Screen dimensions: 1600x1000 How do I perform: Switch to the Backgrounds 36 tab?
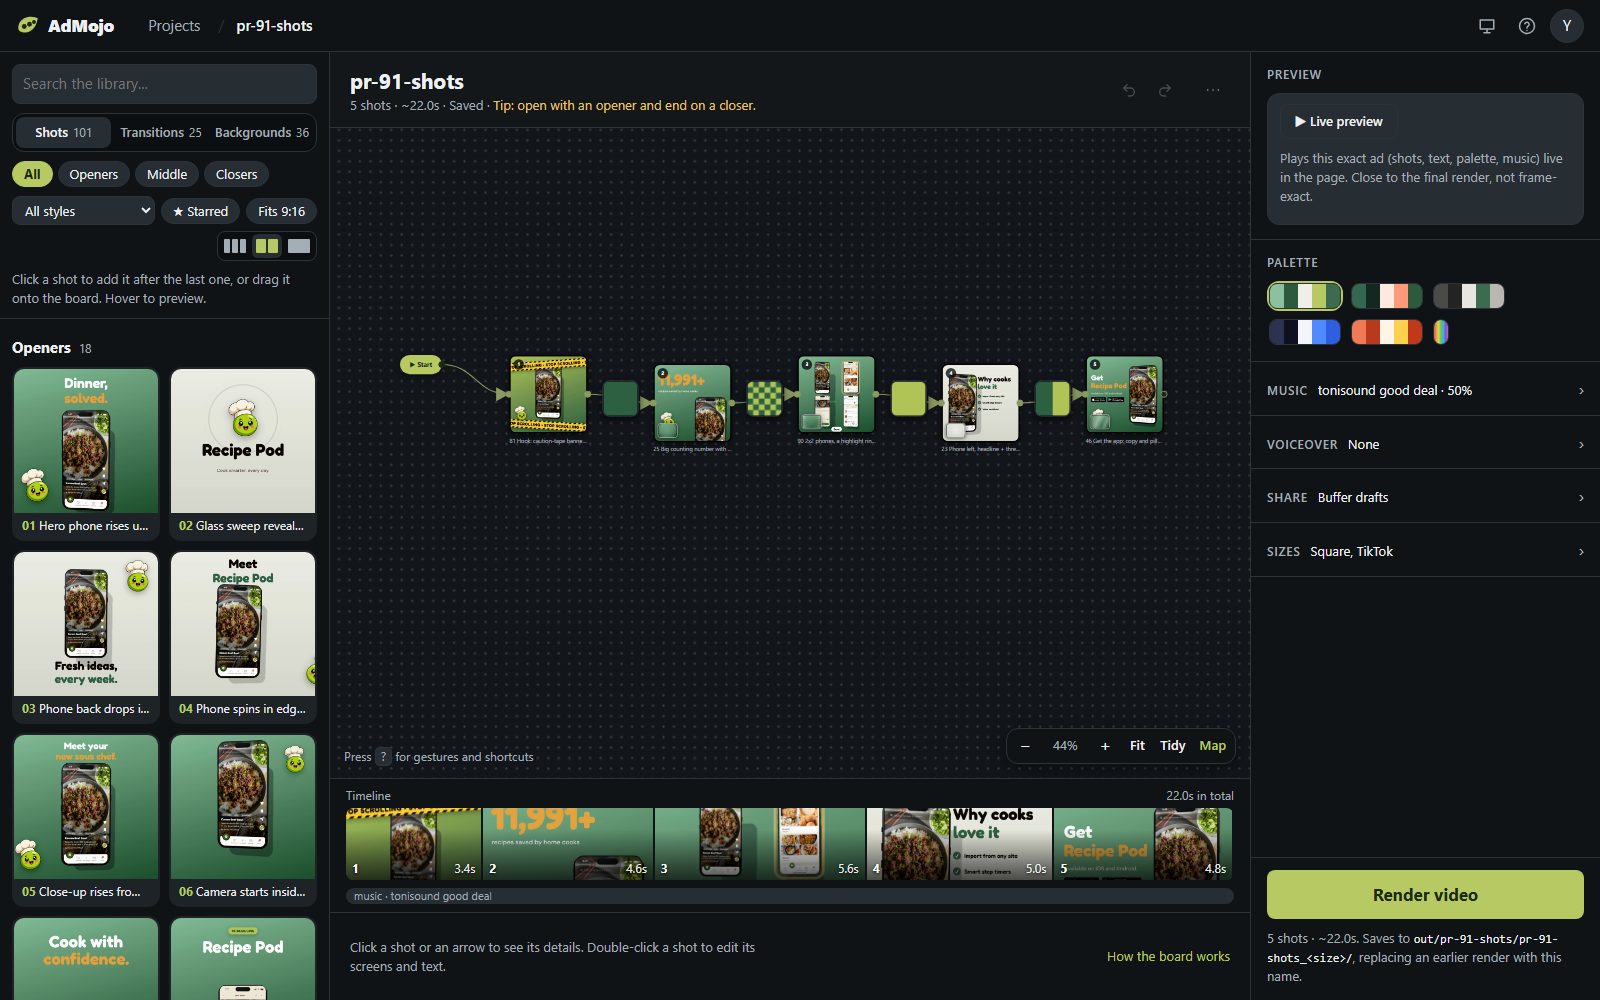click(x=262, y=132)
